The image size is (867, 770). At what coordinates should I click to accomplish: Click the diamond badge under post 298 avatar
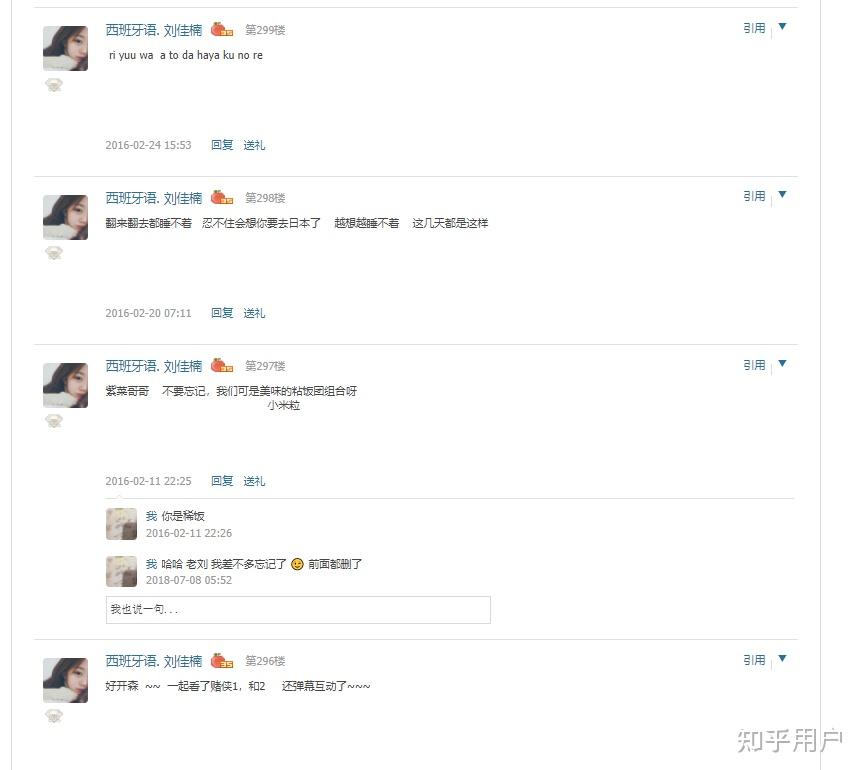click(x=54, y=253)
